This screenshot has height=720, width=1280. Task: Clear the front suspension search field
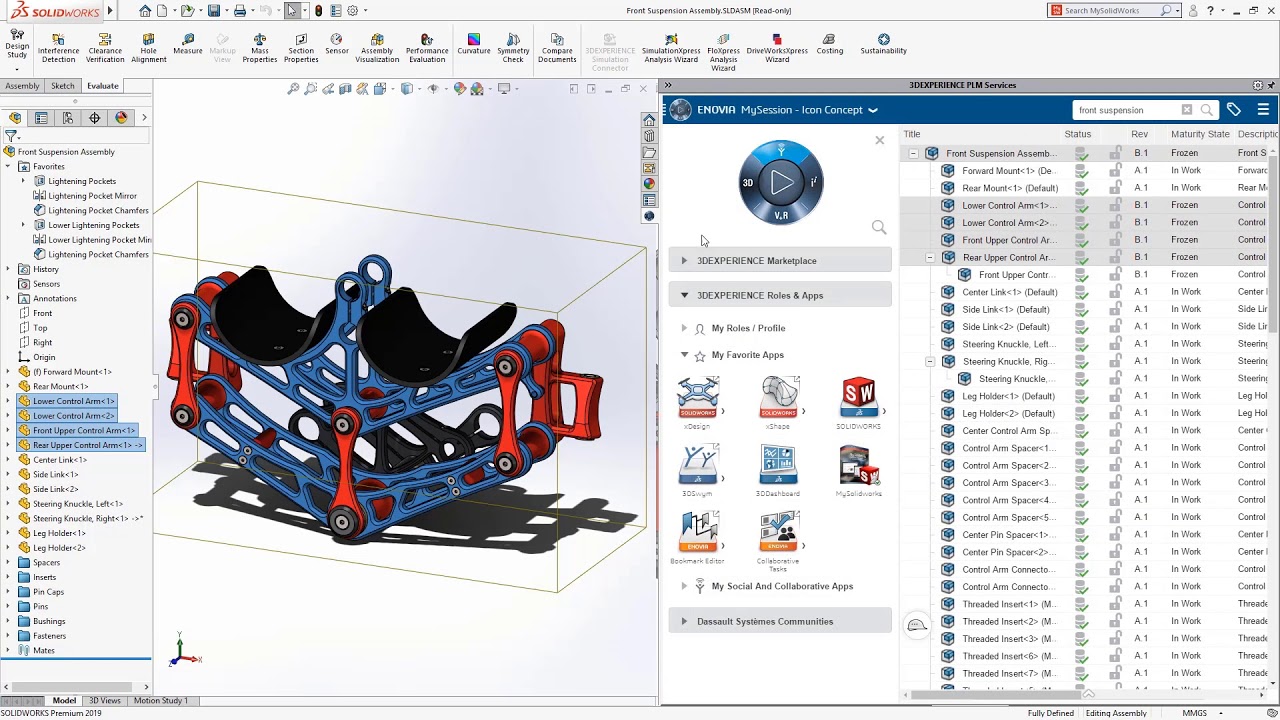[x=1187, y=110]
